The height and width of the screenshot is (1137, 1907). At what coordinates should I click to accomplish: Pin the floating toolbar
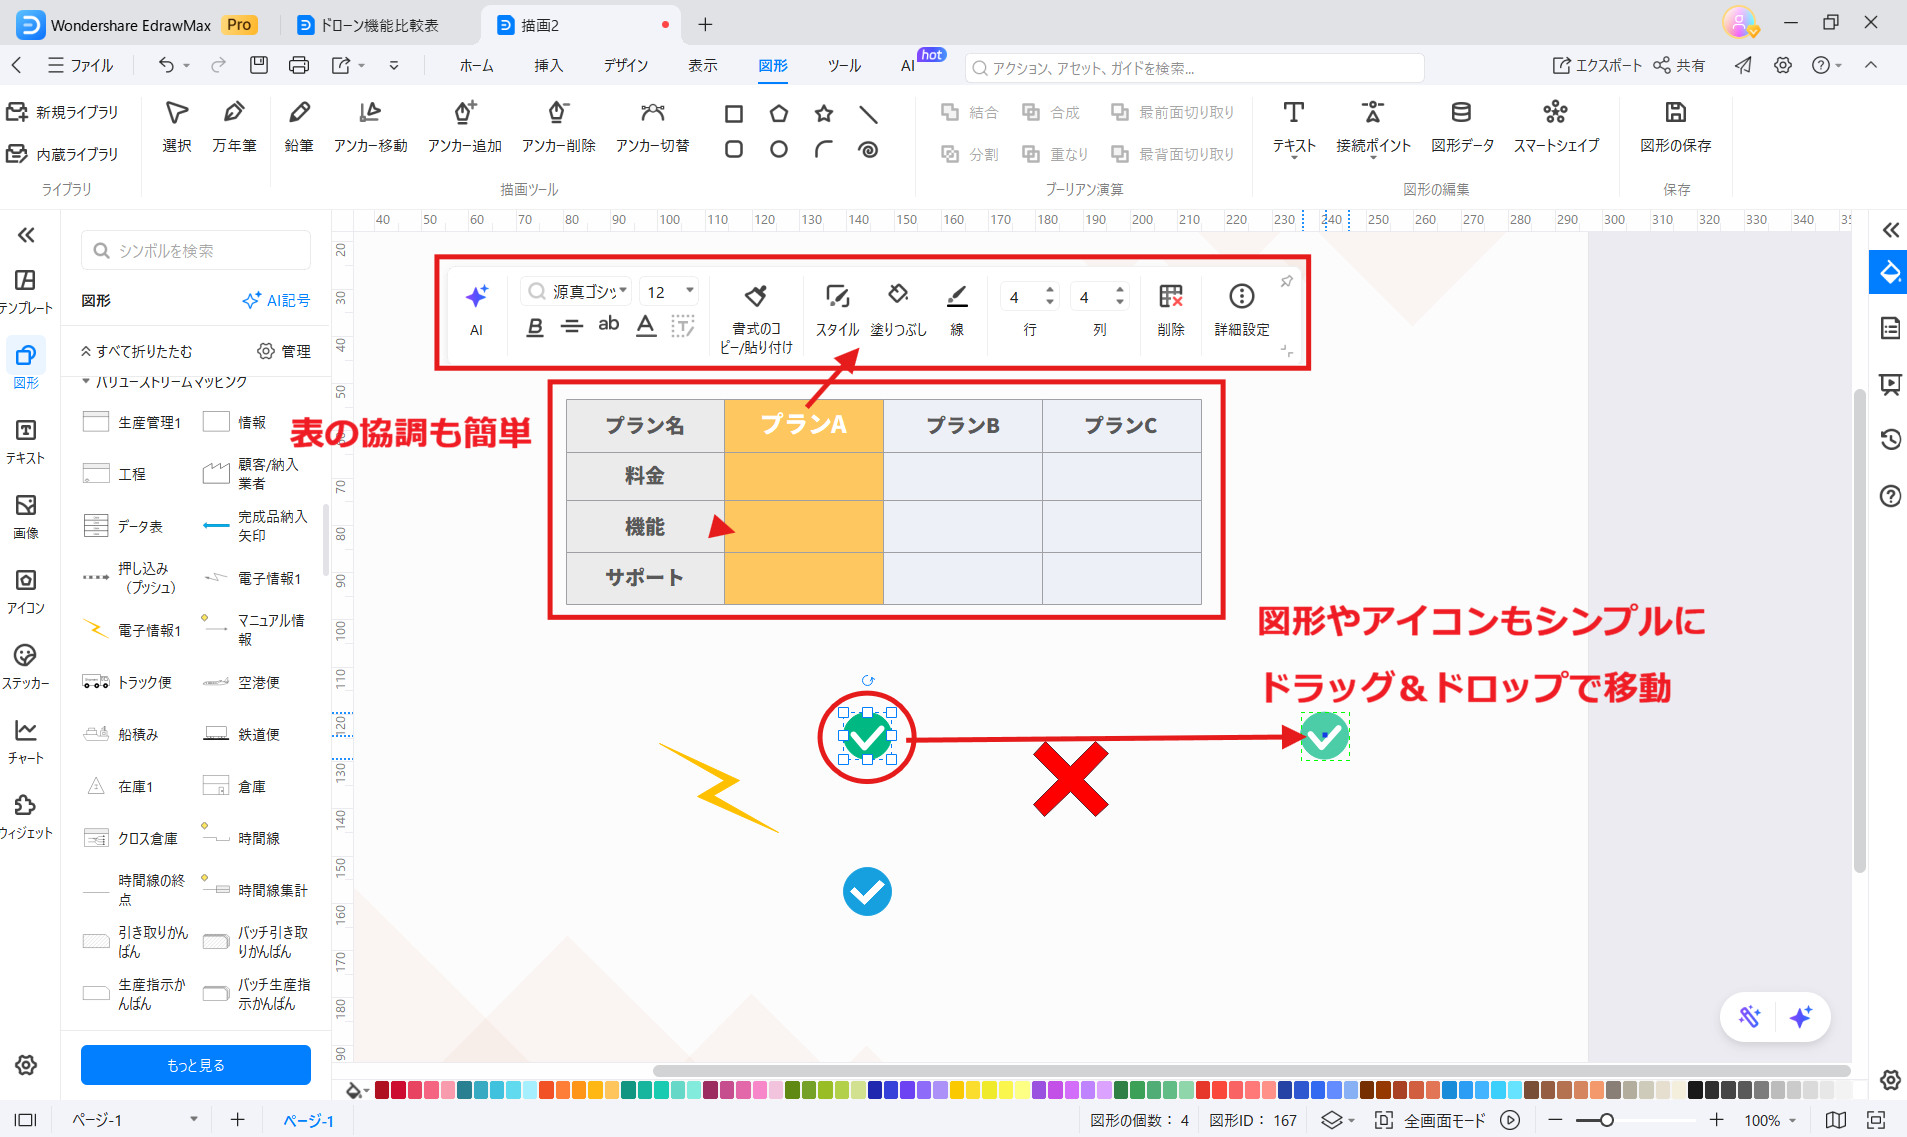[x=1287, y=281]
